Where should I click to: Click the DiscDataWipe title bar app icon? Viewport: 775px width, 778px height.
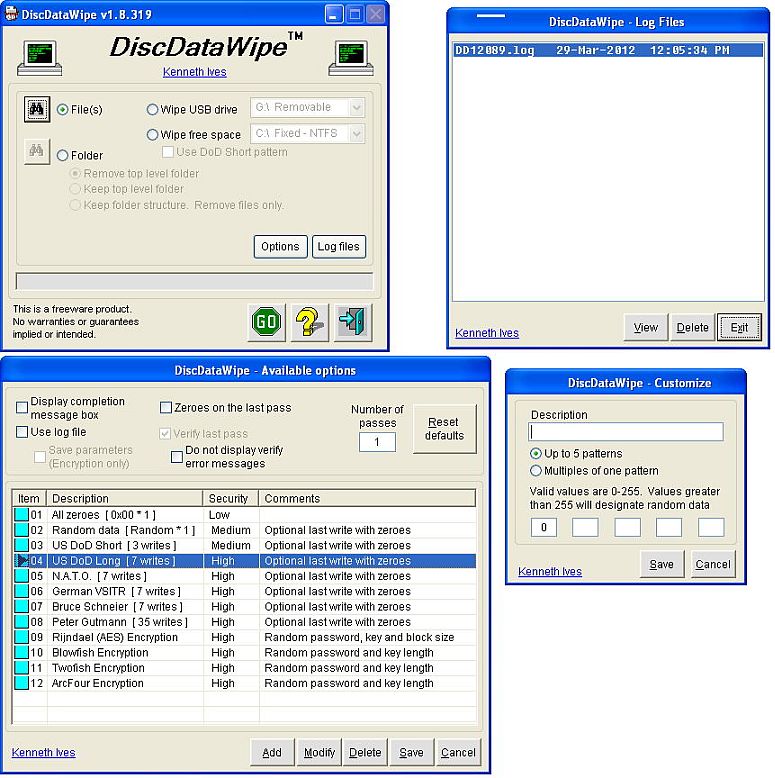pyautogui.click(x=11, y=14)
